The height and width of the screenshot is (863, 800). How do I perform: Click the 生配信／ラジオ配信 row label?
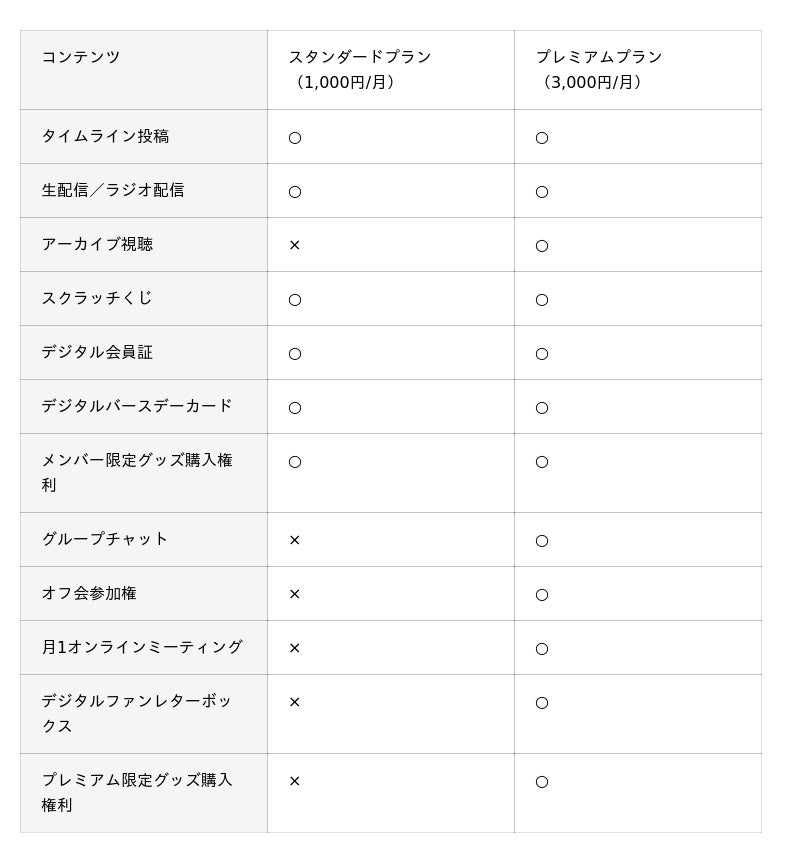point(113,191)
